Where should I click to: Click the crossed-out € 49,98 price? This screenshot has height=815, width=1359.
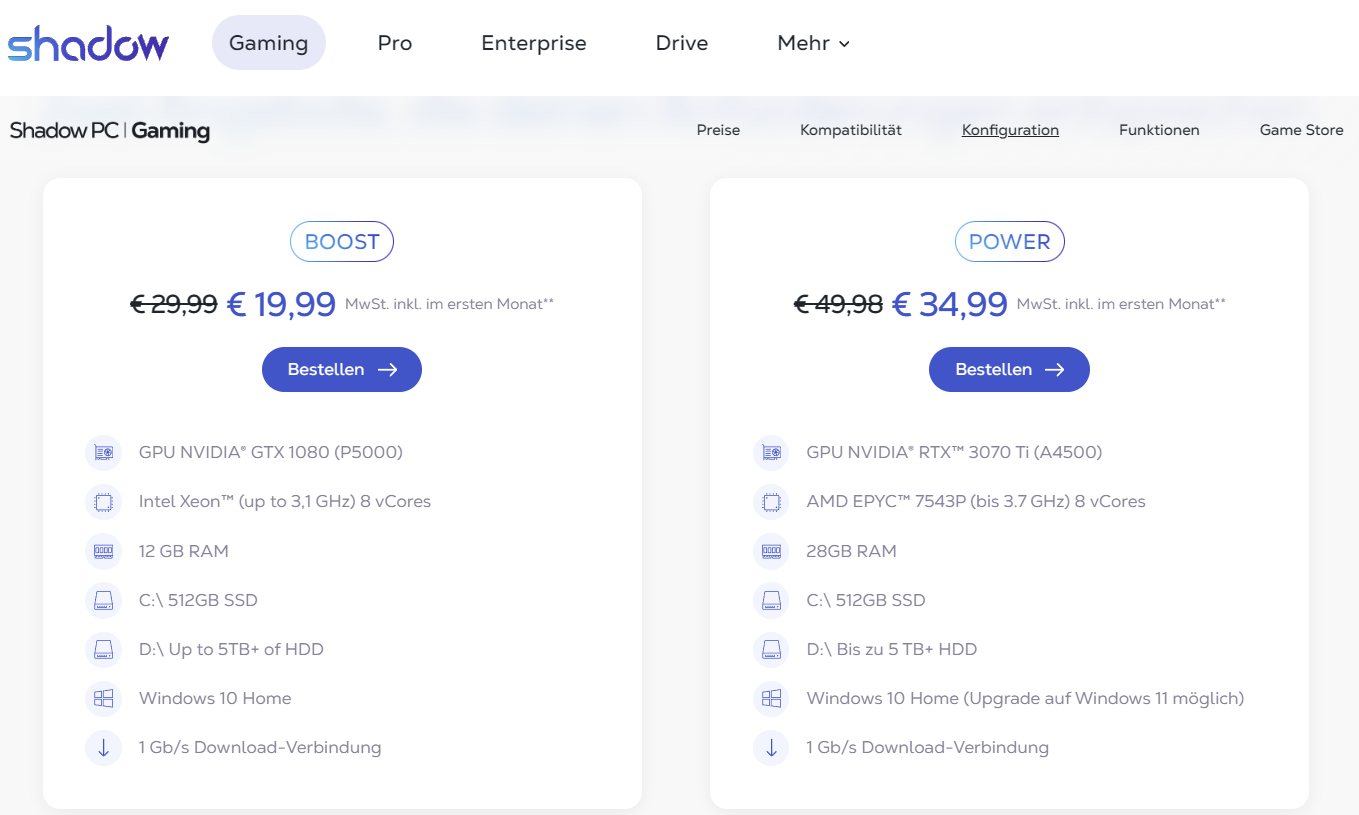point(838,305)
